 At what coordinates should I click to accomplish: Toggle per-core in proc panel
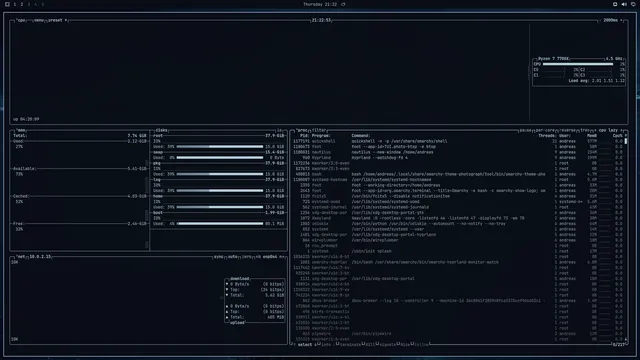[545, 130]
